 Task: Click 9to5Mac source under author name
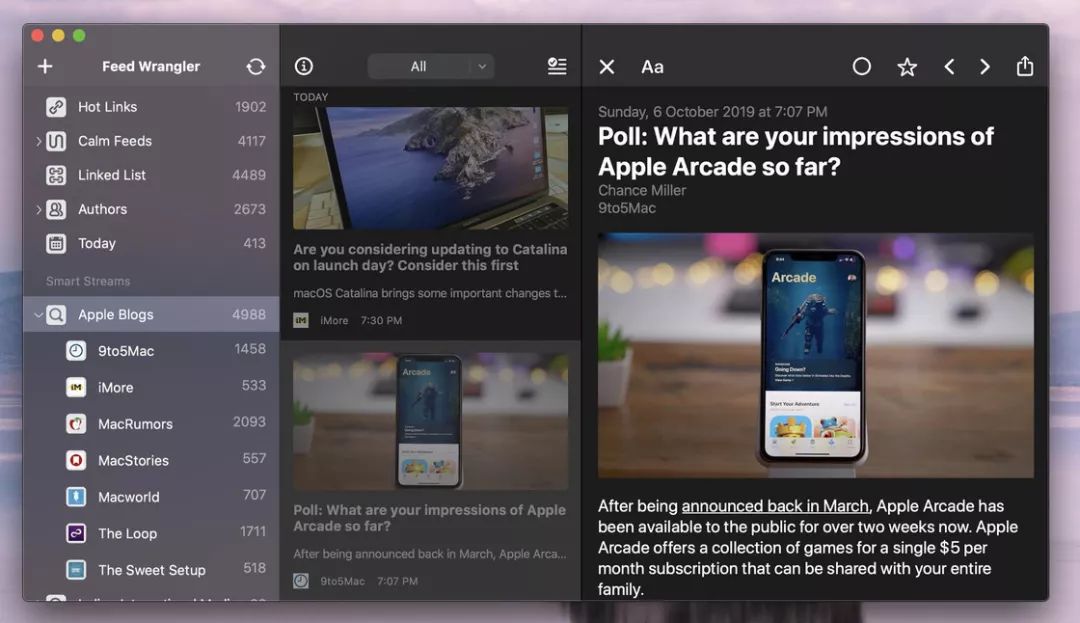[x=627, y=208]
